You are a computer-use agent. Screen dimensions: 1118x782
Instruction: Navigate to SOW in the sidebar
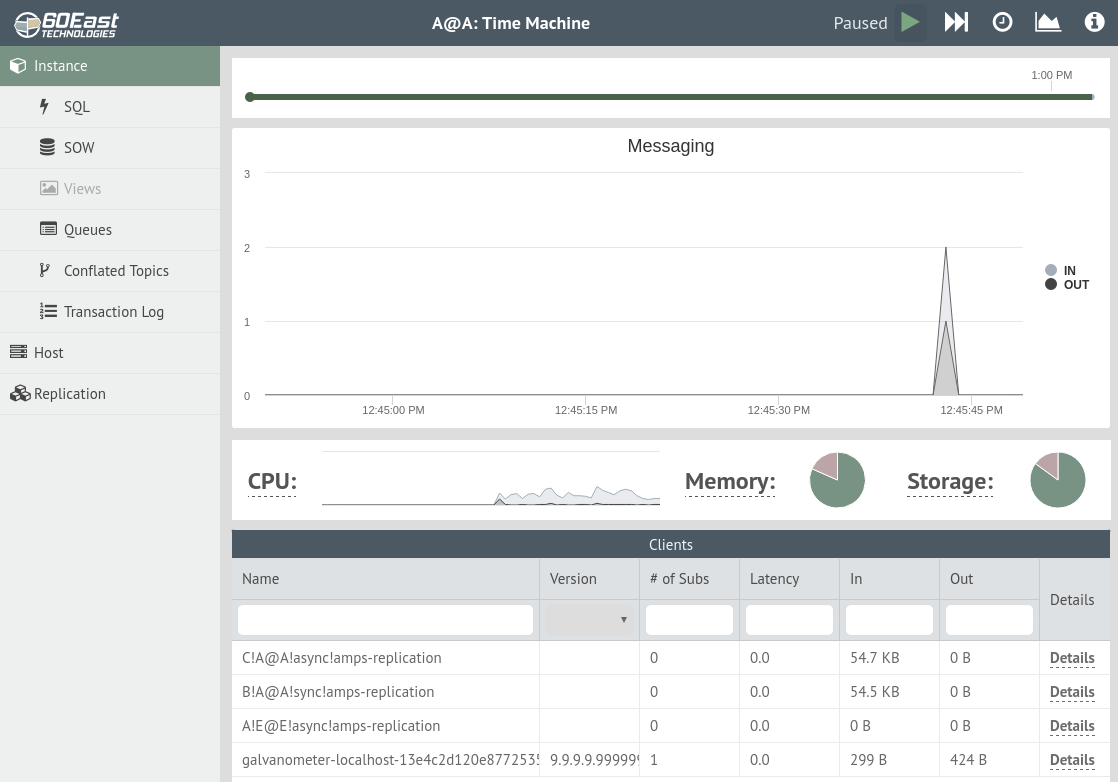click(79, 148)
